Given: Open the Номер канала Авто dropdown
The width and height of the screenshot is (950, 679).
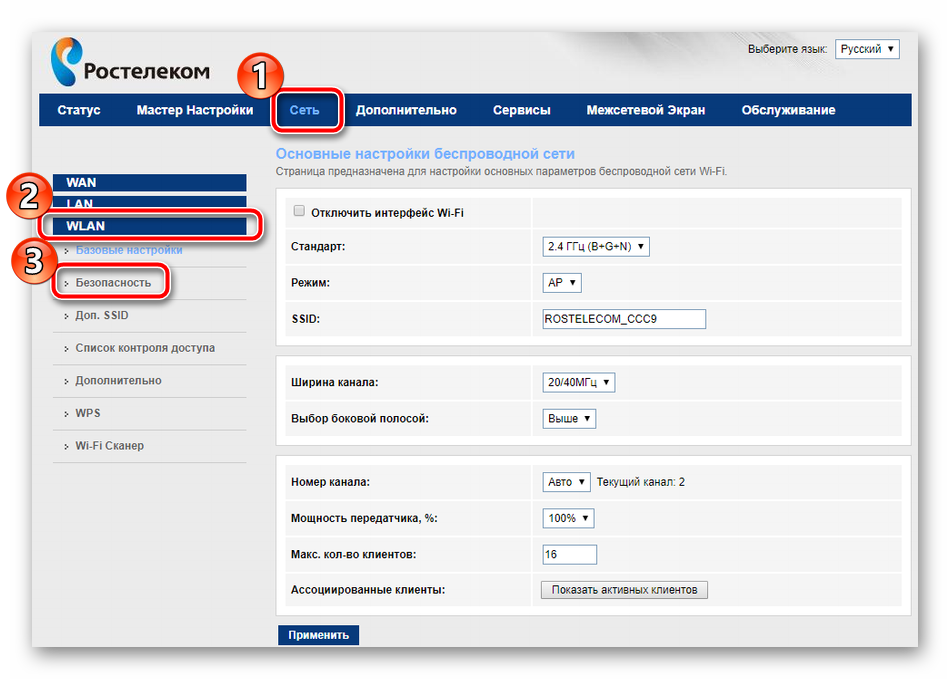Looking at the screenshot, I should 566,482.
